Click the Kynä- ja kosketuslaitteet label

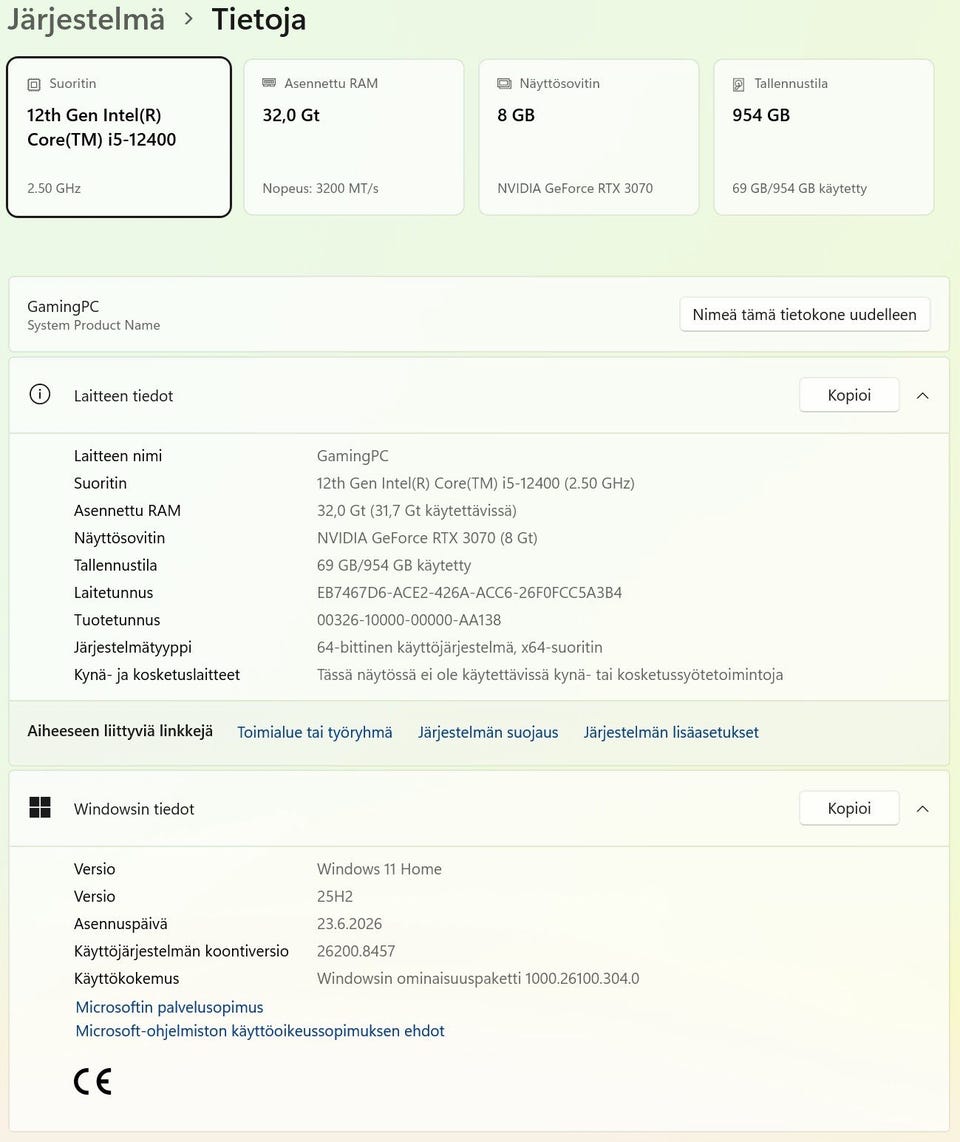157,674
